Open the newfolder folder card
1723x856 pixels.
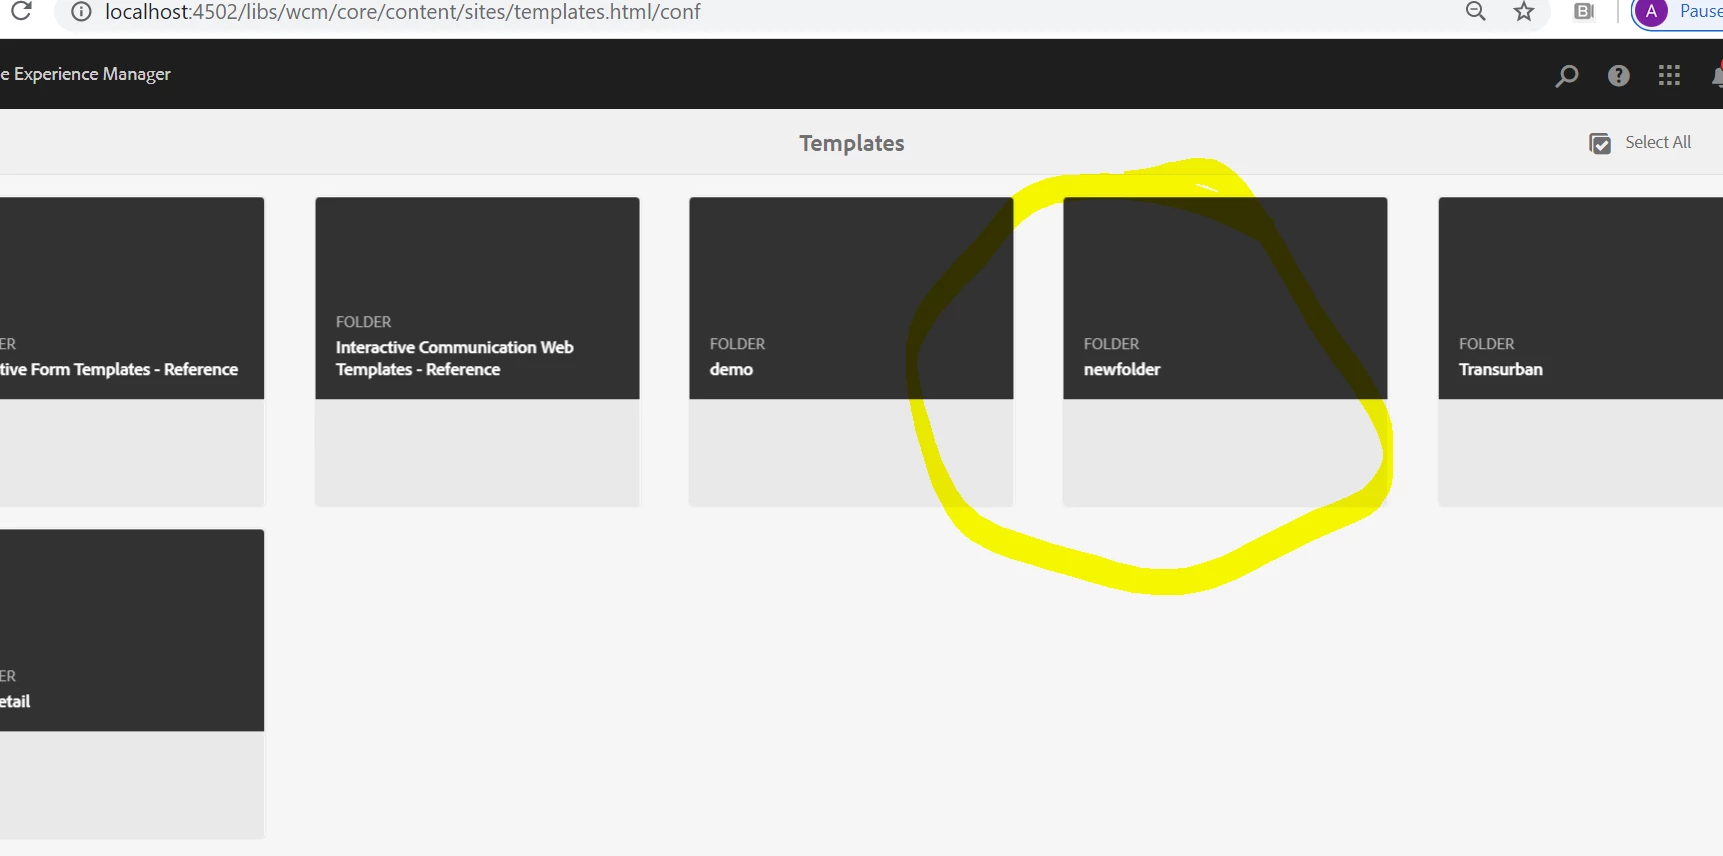coord(1225,352)
